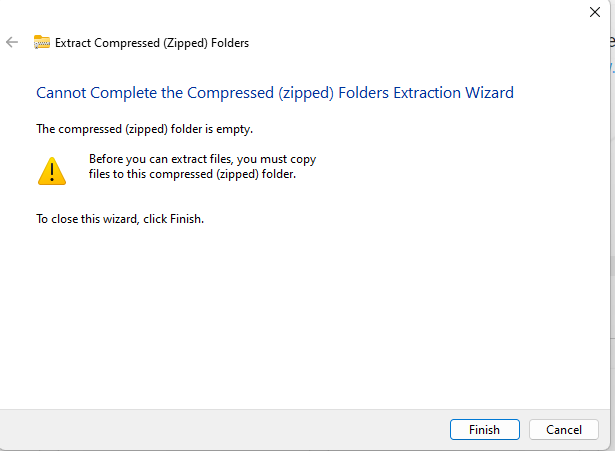Image resolution: width=615 pixels, height=451 pixels.
Task: Click the 'files to this compressed (zipped) folder' line
Action: (192, 174)
